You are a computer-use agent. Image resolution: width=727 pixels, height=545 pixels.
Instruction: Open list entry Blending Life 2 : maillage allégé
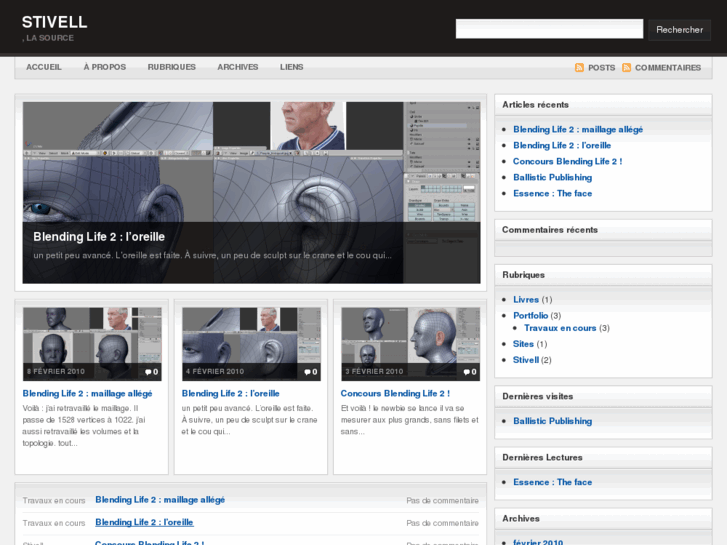pos(160,500)
